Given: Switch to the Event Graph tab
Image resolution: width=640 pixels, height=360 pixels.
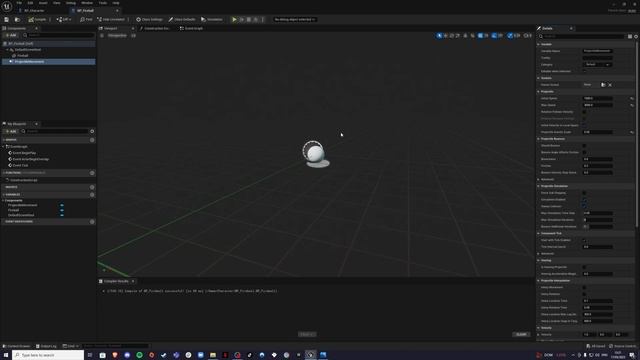Looking at the screenshot, I should [x=192, y=29].
